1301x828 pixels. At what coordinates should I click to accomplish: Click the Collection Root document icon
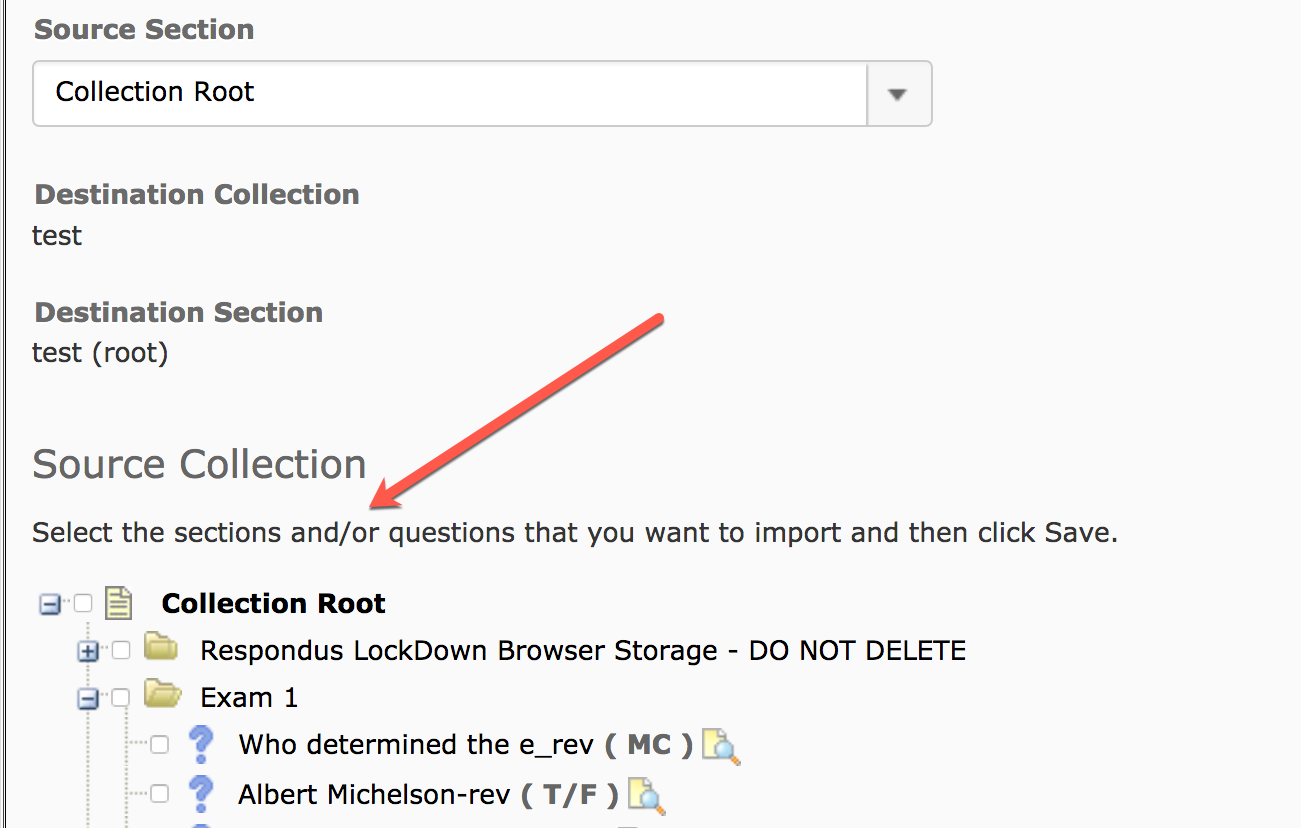click(x=119, y=603)
